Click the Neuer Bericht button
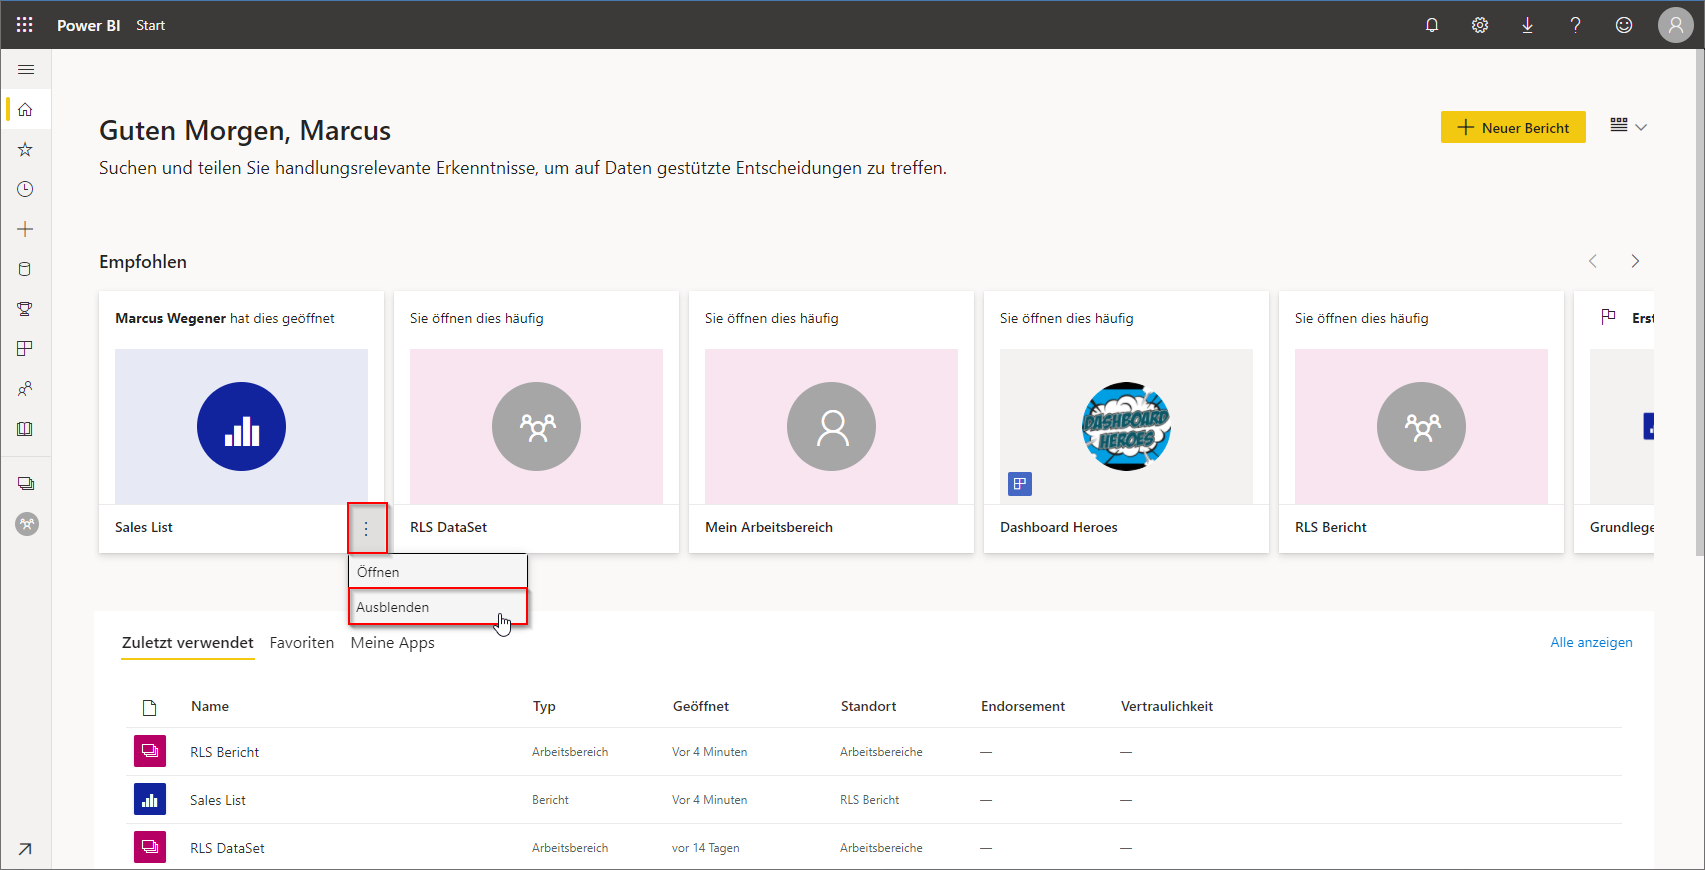 (x=1513, y=127)
